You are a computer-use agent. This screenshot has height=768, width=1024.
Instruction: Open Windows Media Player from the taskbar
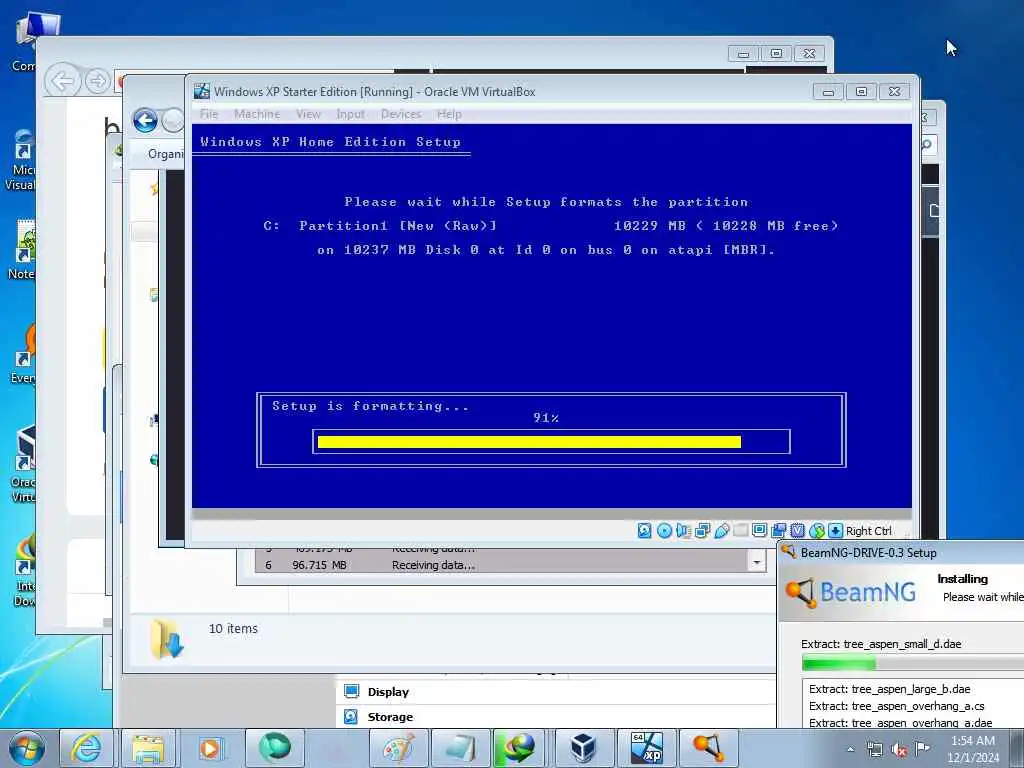[210, 748]
